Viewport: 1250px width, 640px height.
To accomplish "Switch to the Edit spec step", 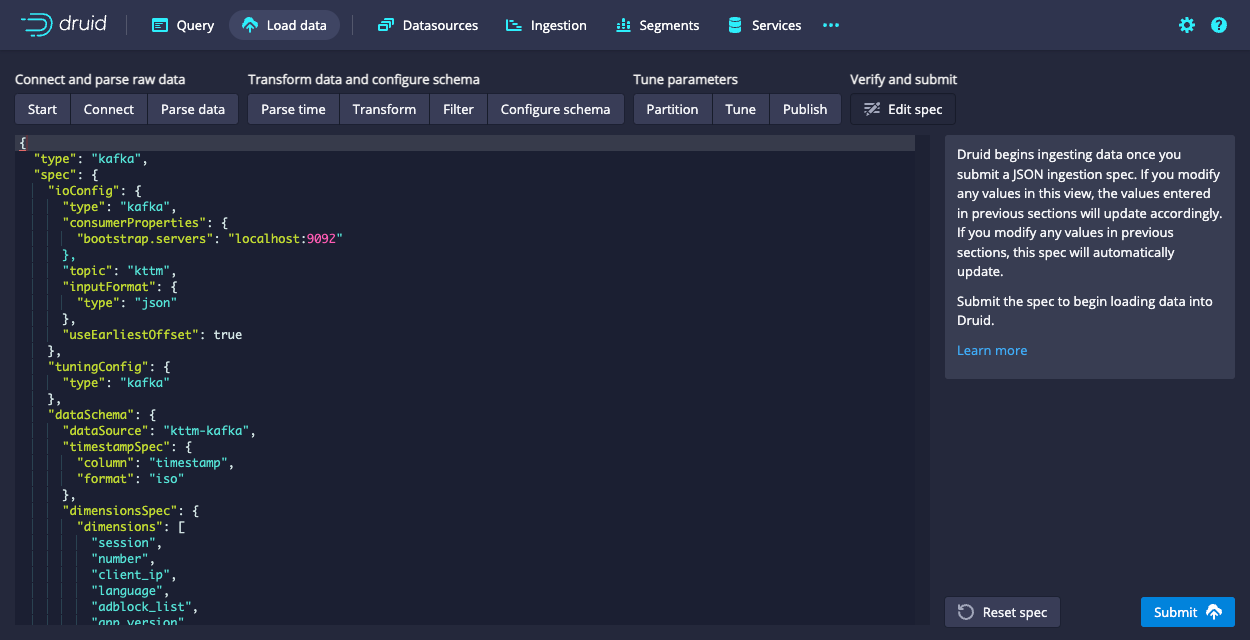I will point(903,109).
